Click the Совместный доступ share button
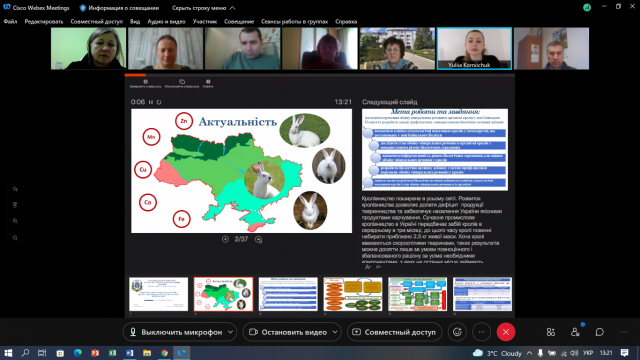This screenshot has height=360, width=640. 395,332
